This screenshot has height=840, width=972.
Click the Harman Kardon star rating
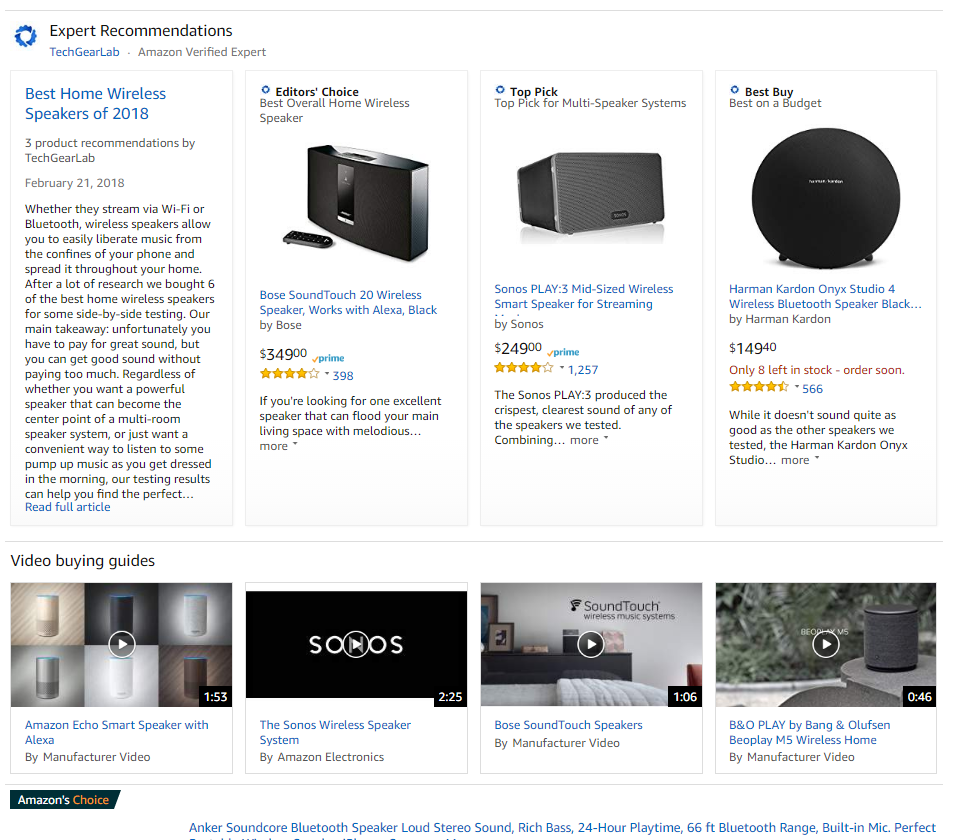click(x=759, y=388)
